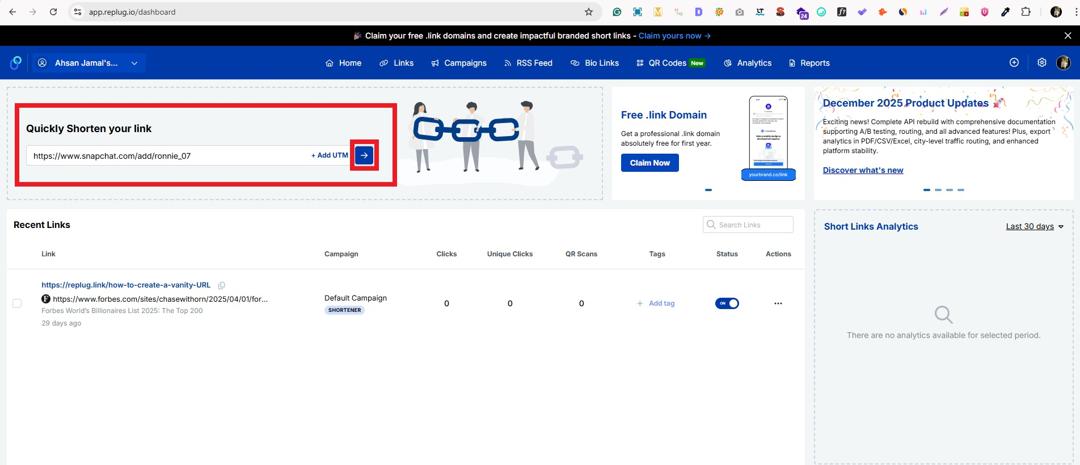Viewport: 1080px width, 465px height.
Task: Click the purple checkmark extension icon
Action: (x=862, y=12)
